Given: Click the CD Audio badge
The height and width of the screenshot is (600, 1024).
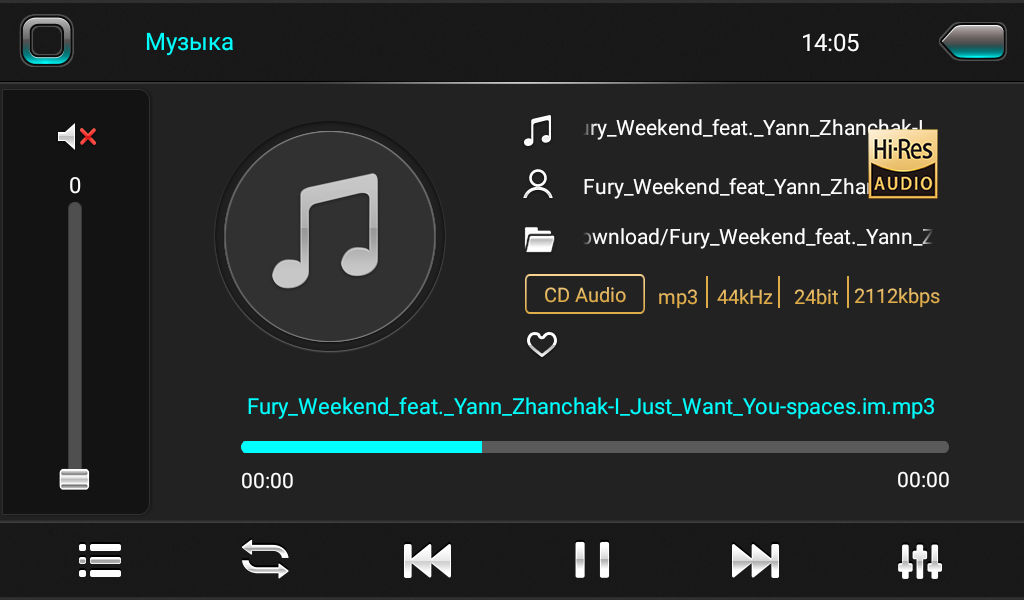Looking at the screenshot, I should click(x=584, y=294).
